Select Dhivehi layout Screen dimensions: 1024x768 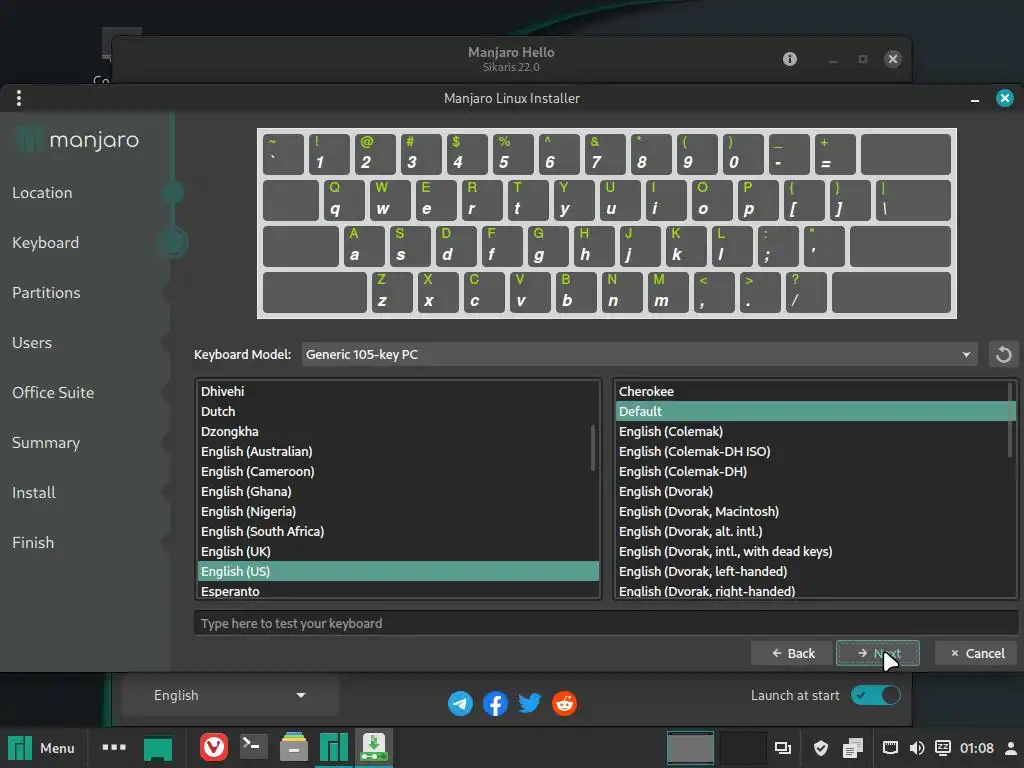[x=398, y=391]
